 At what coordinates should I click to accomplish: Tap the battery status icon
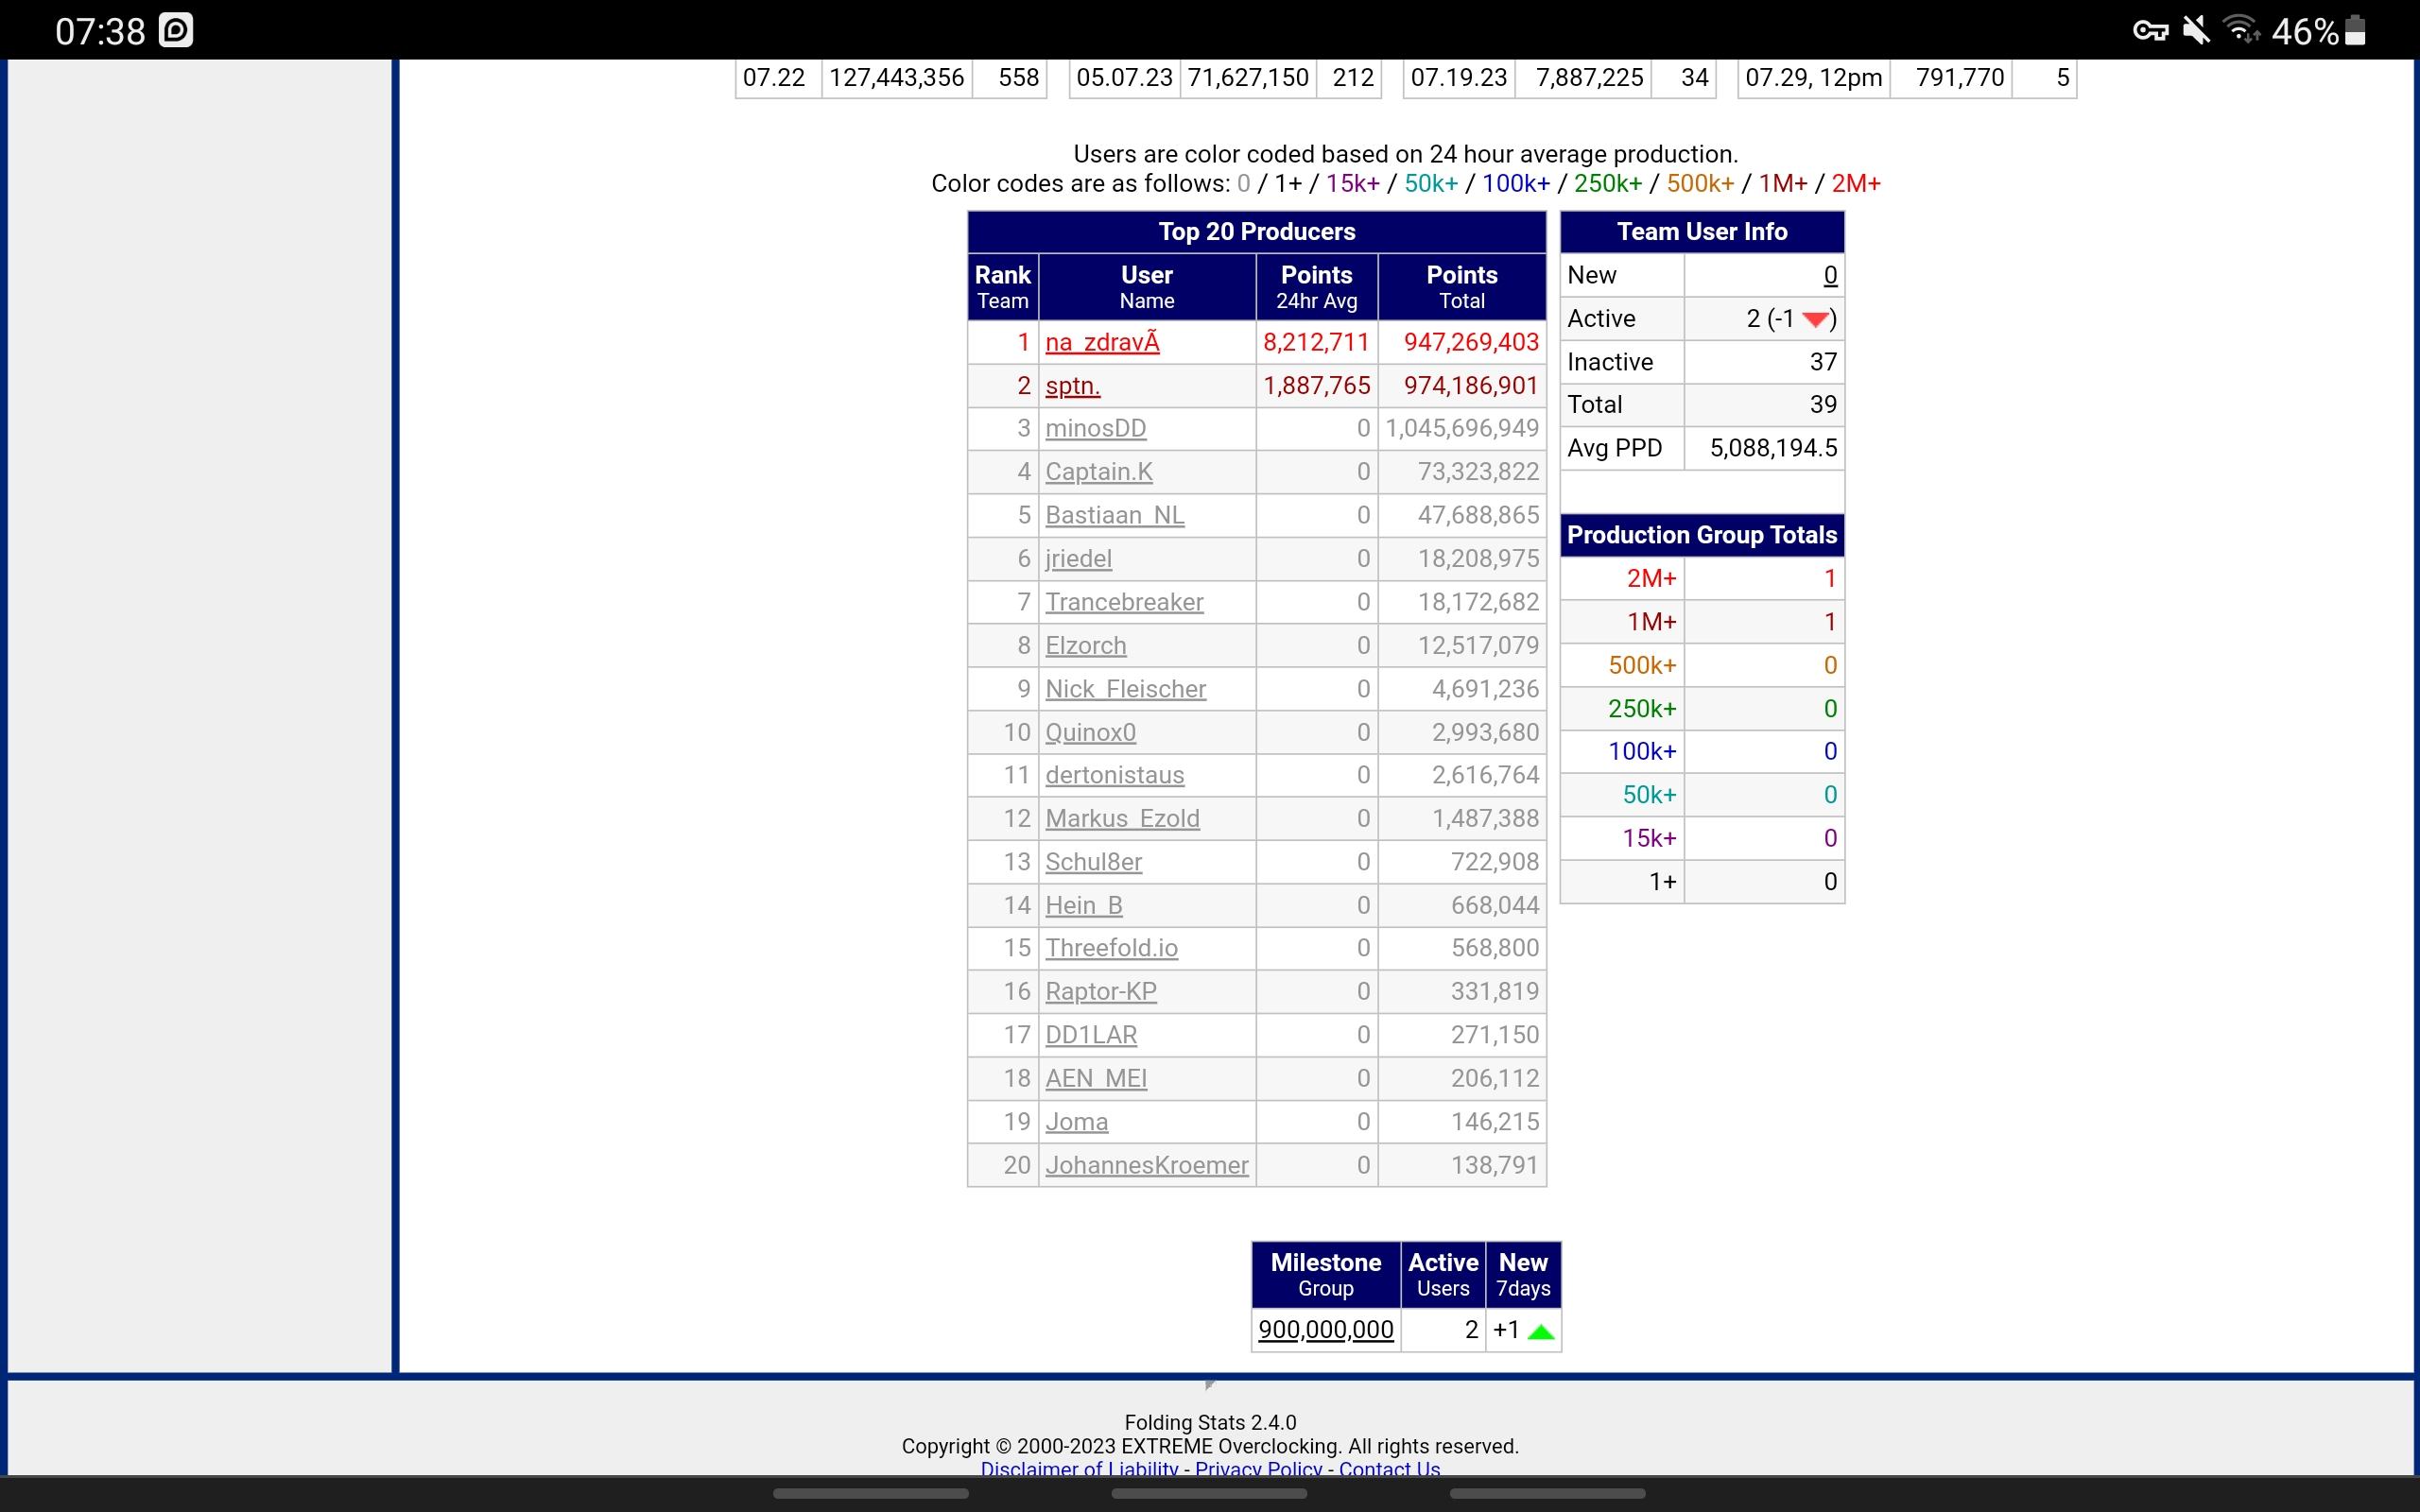[x=2355, y=31]
